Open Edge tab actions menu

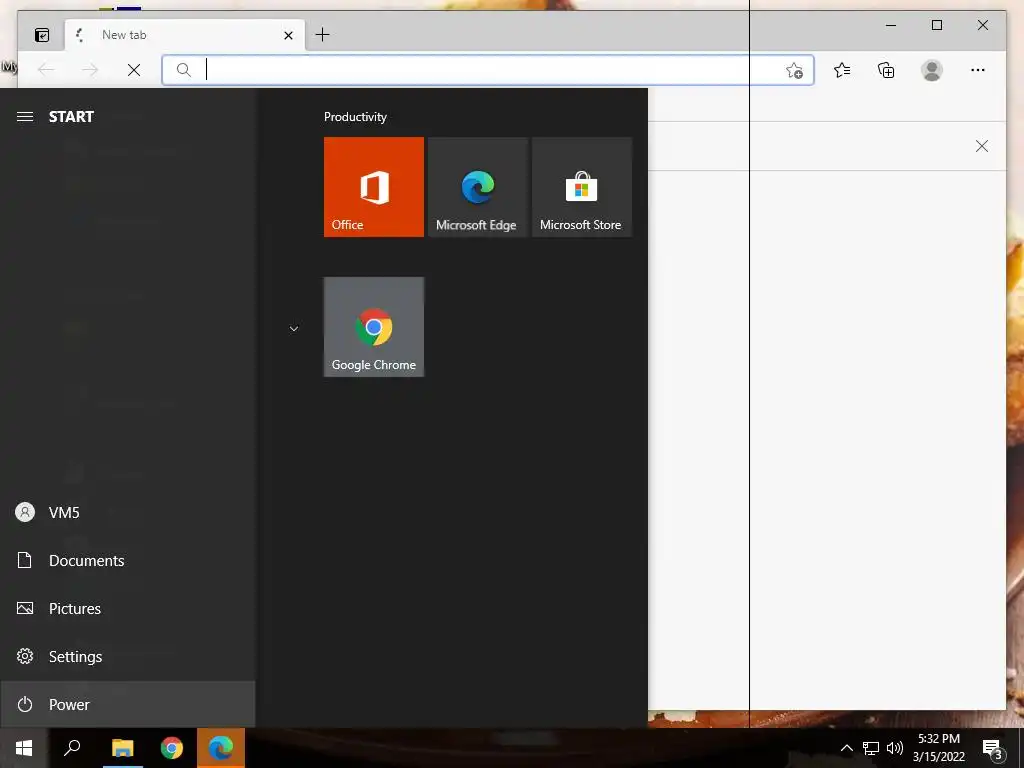point(42,35)
